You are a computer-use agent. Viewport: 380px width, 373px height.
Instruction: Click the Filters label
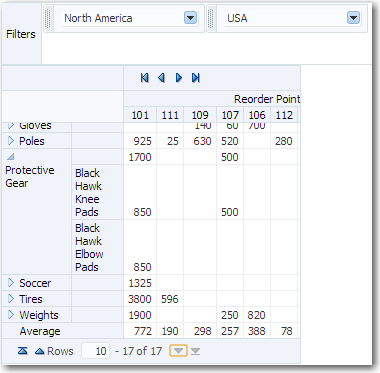click(21, 34)
